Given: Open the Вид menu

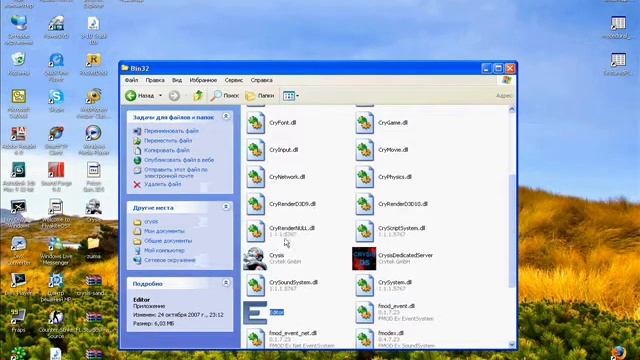Looking at the screenshot, I should pyautogui.click(x=177, y=80).
